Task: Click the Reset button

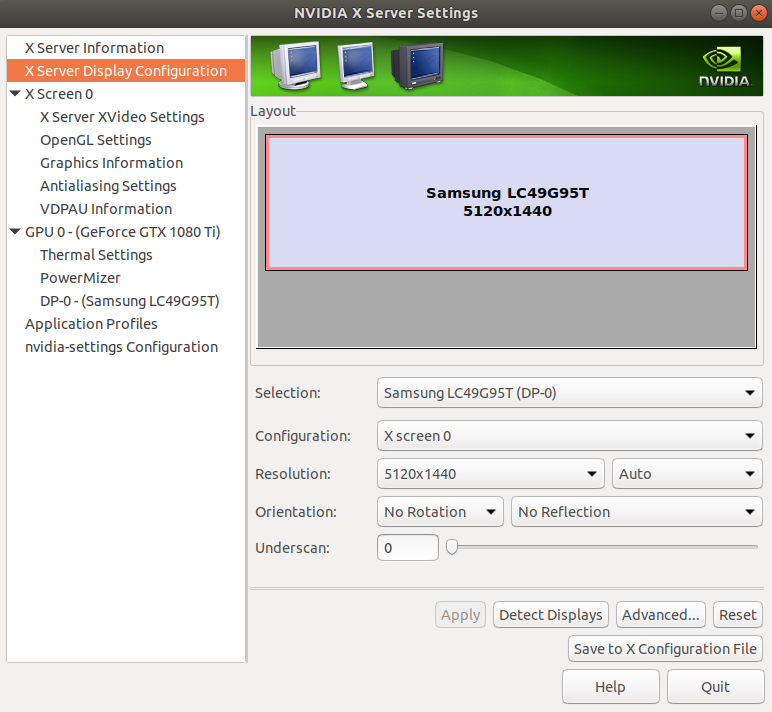Action: click(738, 615)
